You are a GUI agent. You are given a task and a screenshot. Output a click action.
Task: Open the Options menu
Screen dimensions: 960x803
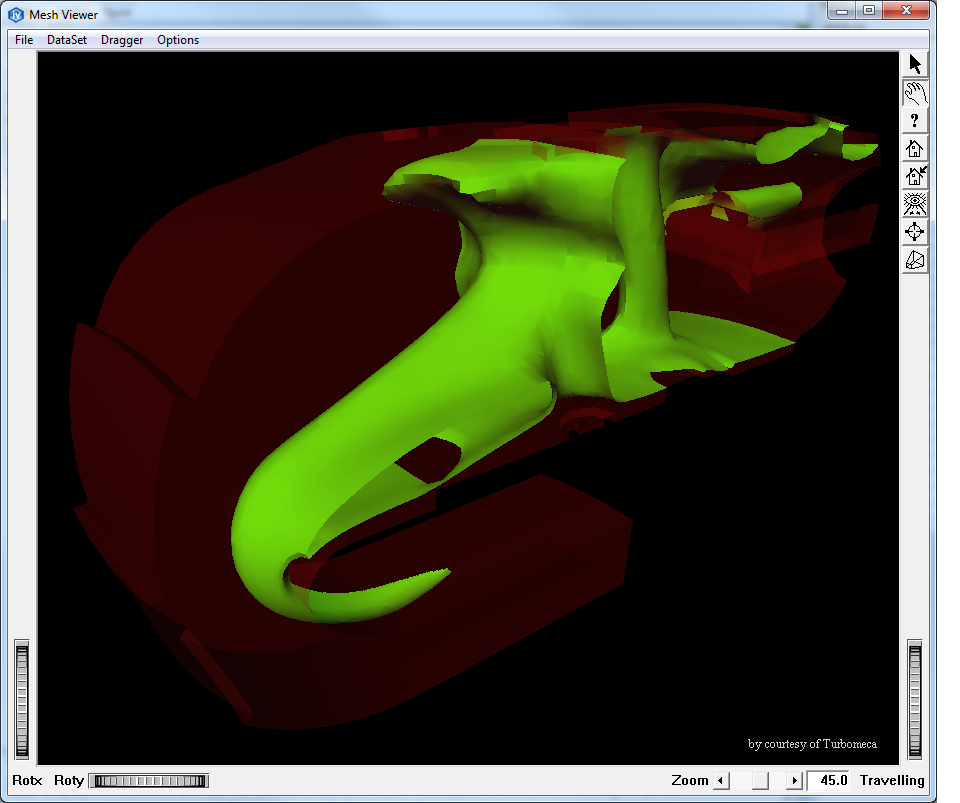pyautogui.click(x=178, y=40)
